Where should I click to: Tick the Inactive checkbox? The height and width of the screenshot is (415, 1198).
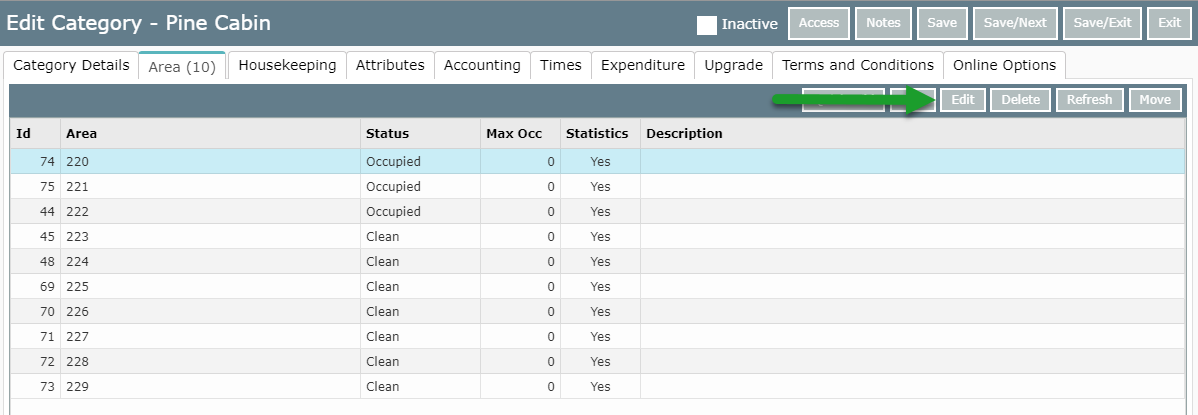tap(707, 24)
